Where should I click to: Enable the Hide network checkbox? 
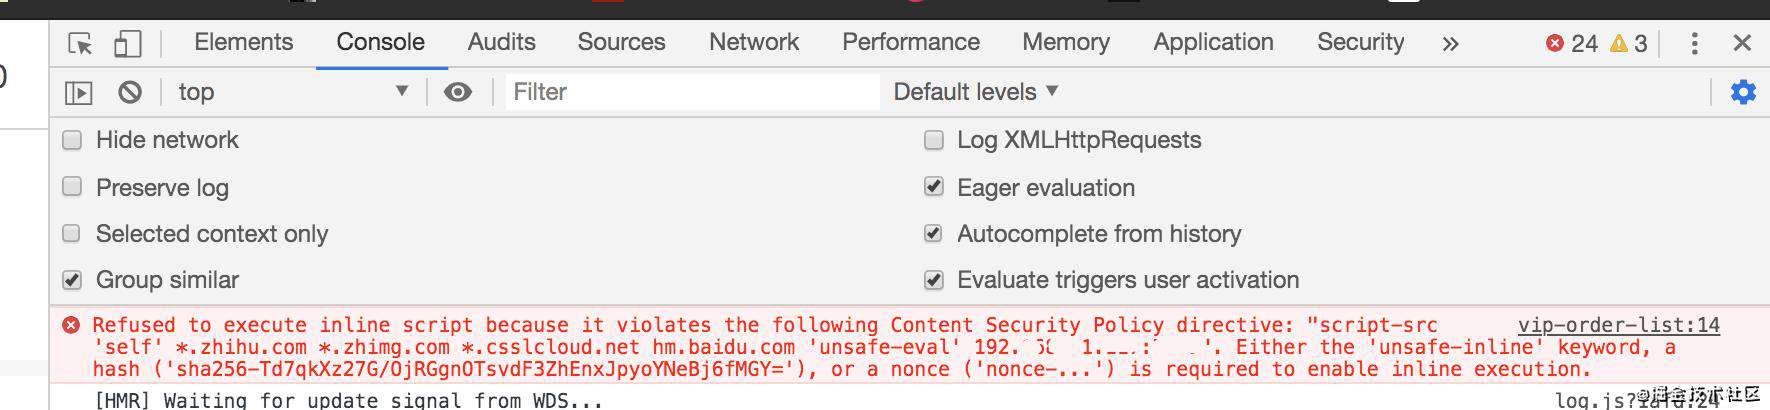click(72, 140)
